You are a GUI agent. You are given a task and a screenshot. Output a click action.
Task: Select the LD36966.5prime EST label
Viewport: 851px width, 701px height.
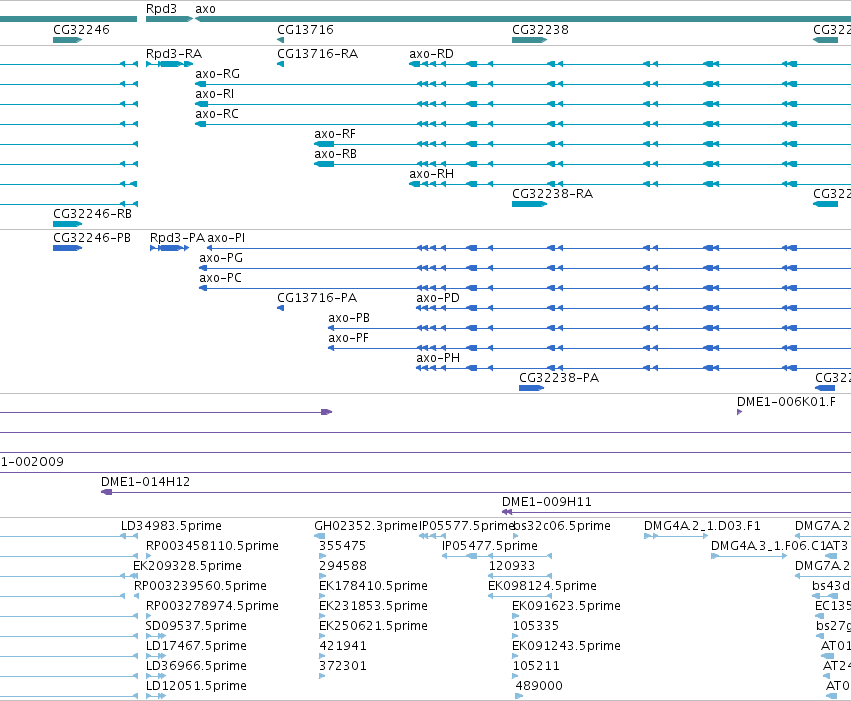(196, 666)
